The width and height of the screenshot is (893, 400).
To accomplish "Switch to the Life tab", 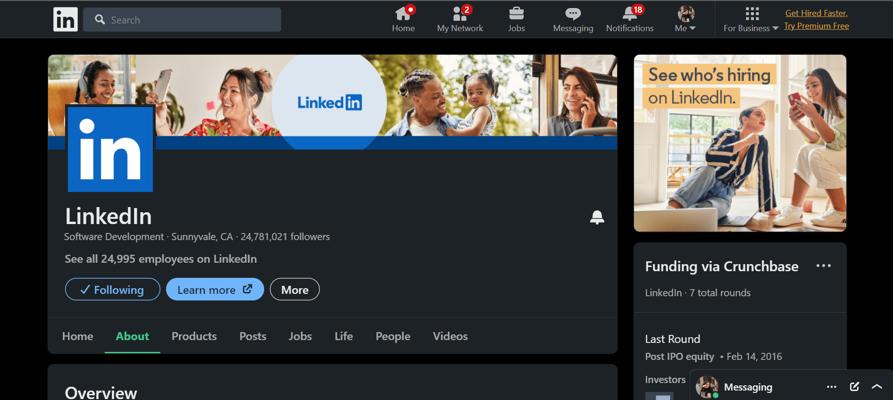I will tap(343, 336).
